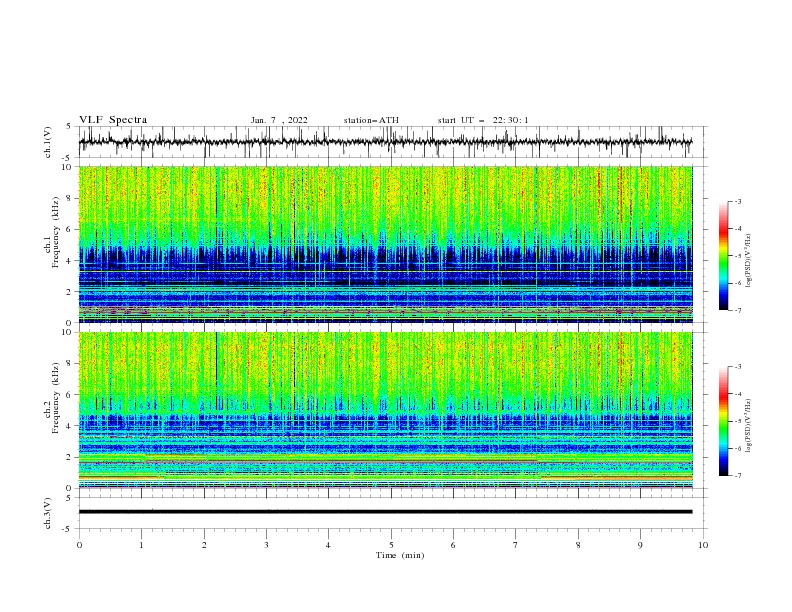Click the "-3" tick on ch.1 colorbar
Viewport: 792px width, 612px height.
tap(737, 201)
